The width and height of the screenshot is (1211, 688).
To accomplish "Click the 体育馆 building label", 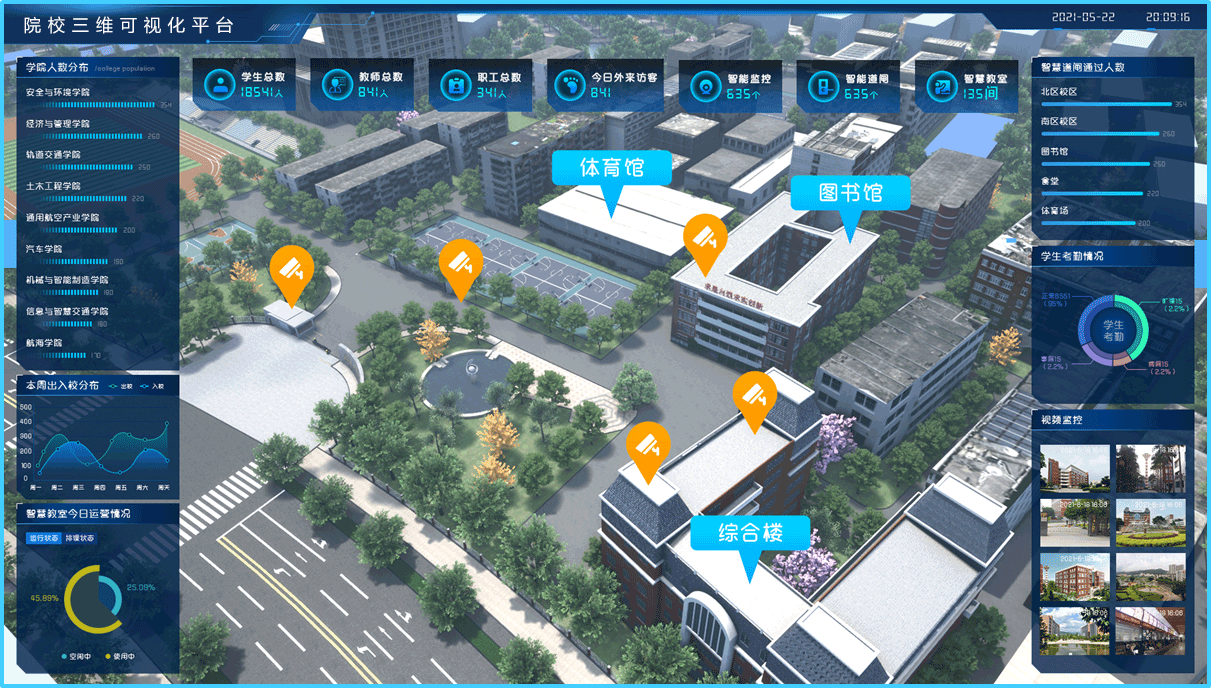I will pyautogui.click(x=611, y=168).
